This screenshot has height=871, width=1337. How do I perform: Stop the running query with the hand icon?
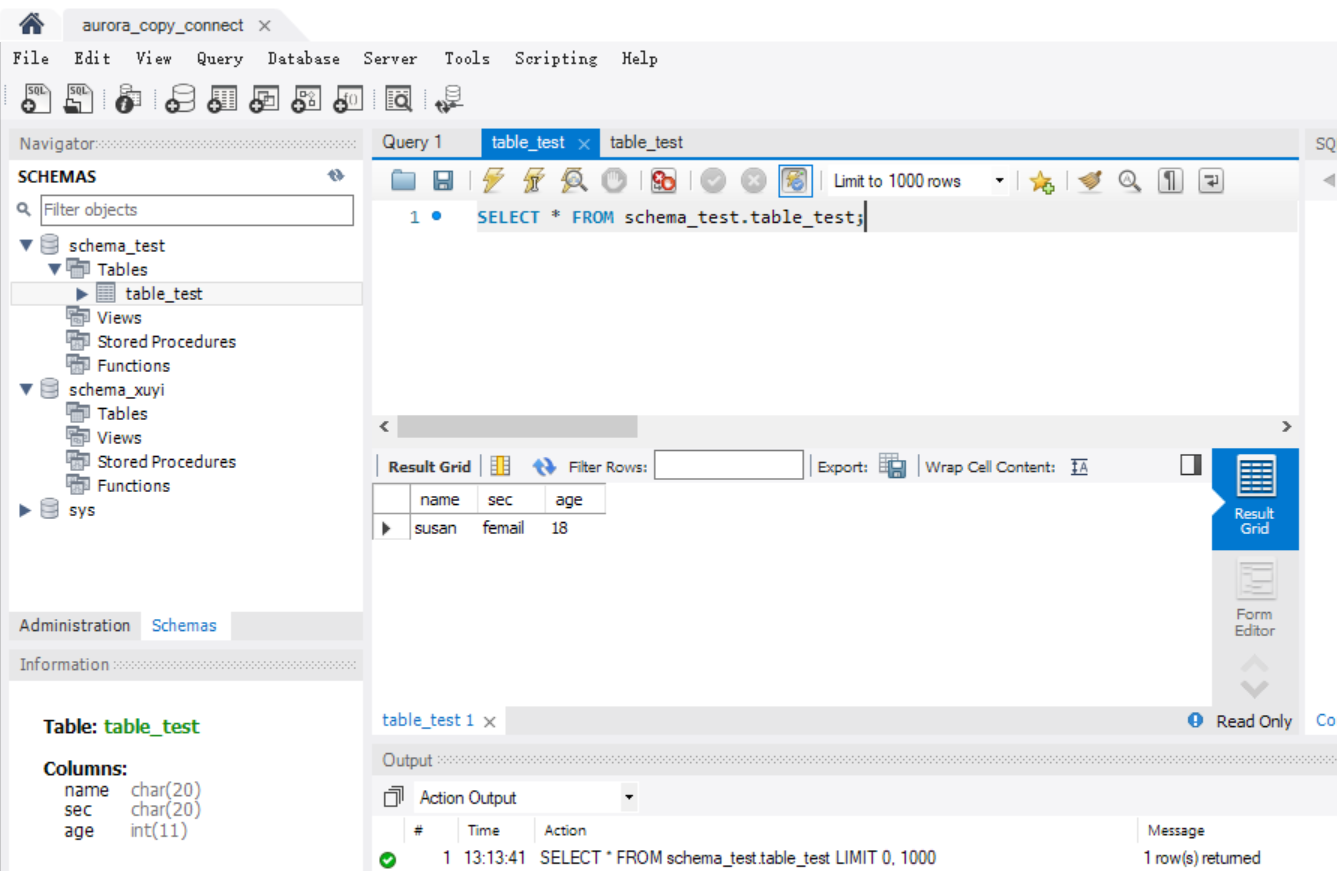[613, 181]
